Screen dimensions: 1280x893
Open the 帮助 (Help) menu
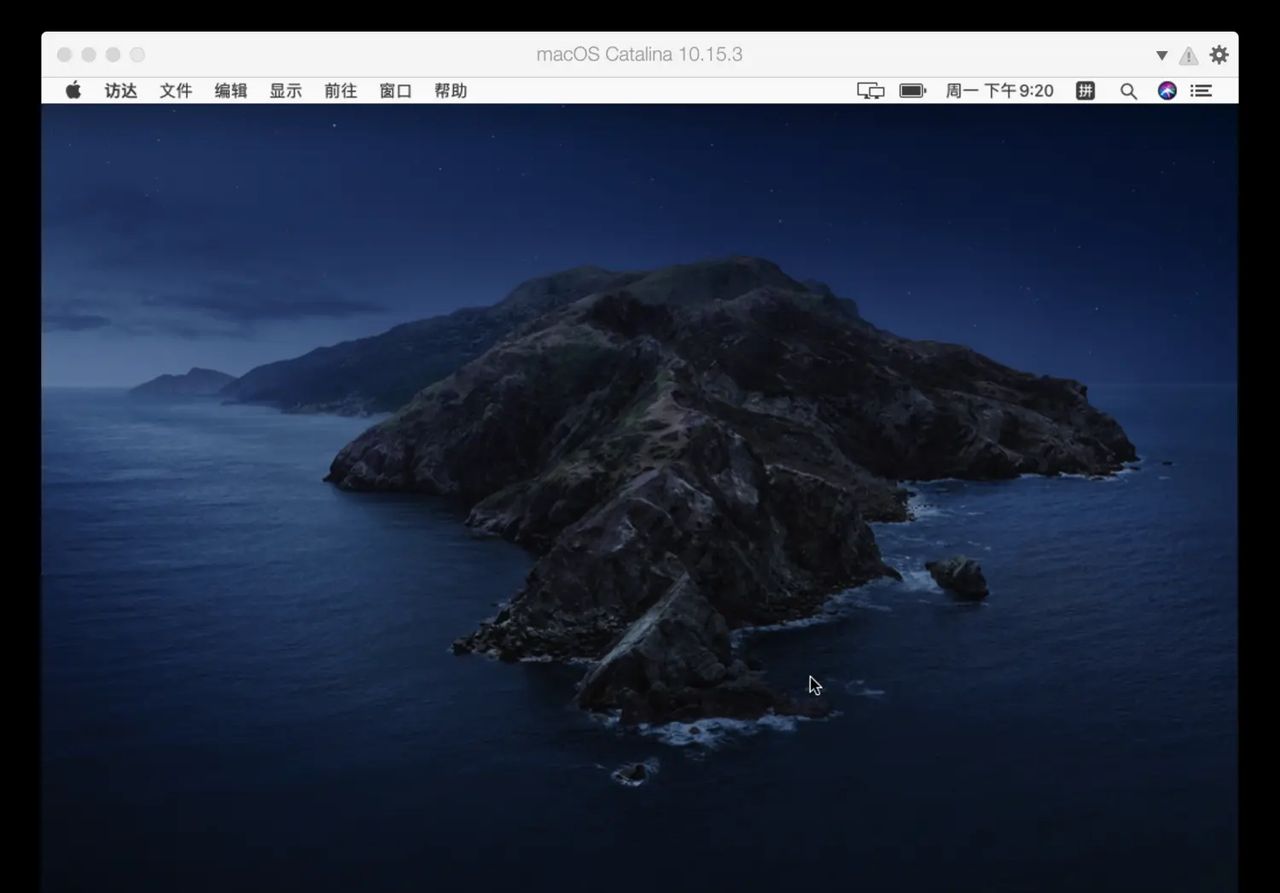(x=450, y=91)
